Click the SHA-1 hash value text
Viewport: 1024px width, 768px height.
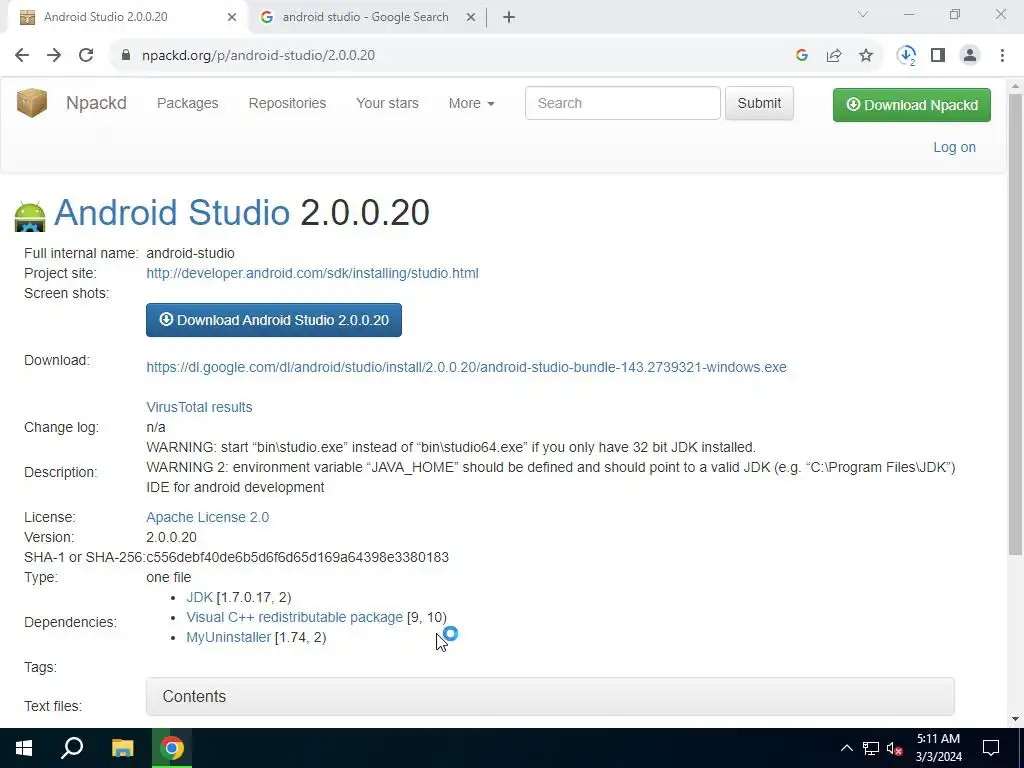tap(298, 557)
